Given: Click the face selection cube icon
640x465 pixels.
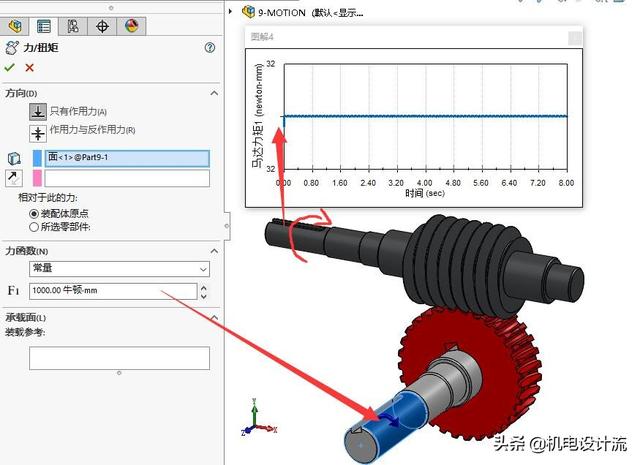Looking at the screenshot, I should 14,158.
